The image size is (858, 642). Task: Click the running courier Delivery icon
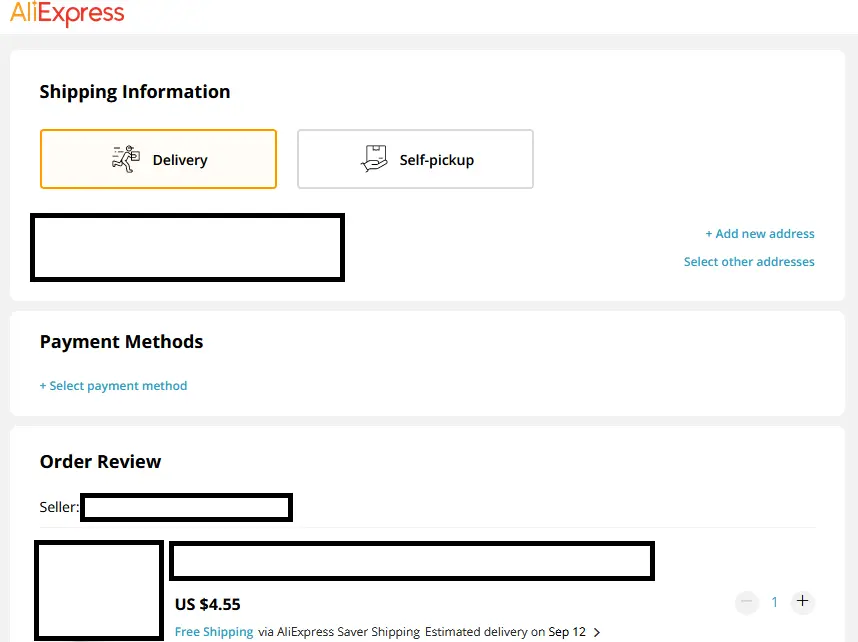coord(126,159)
